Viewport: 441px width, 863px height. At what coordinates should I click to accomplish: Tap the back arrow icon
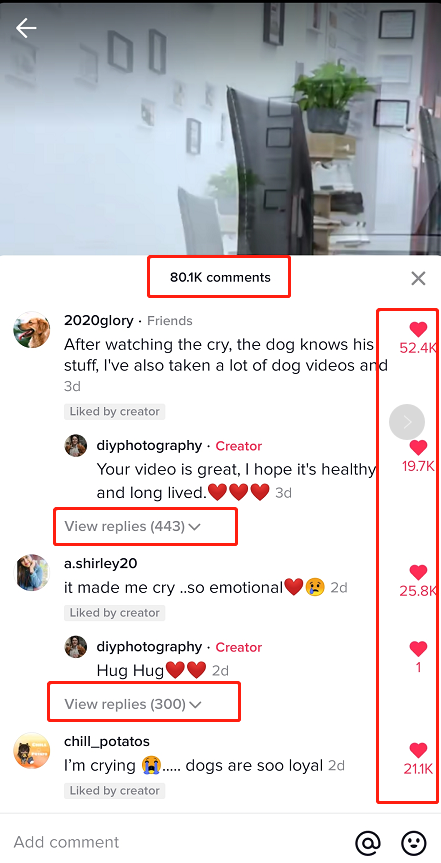click(26, 28)
